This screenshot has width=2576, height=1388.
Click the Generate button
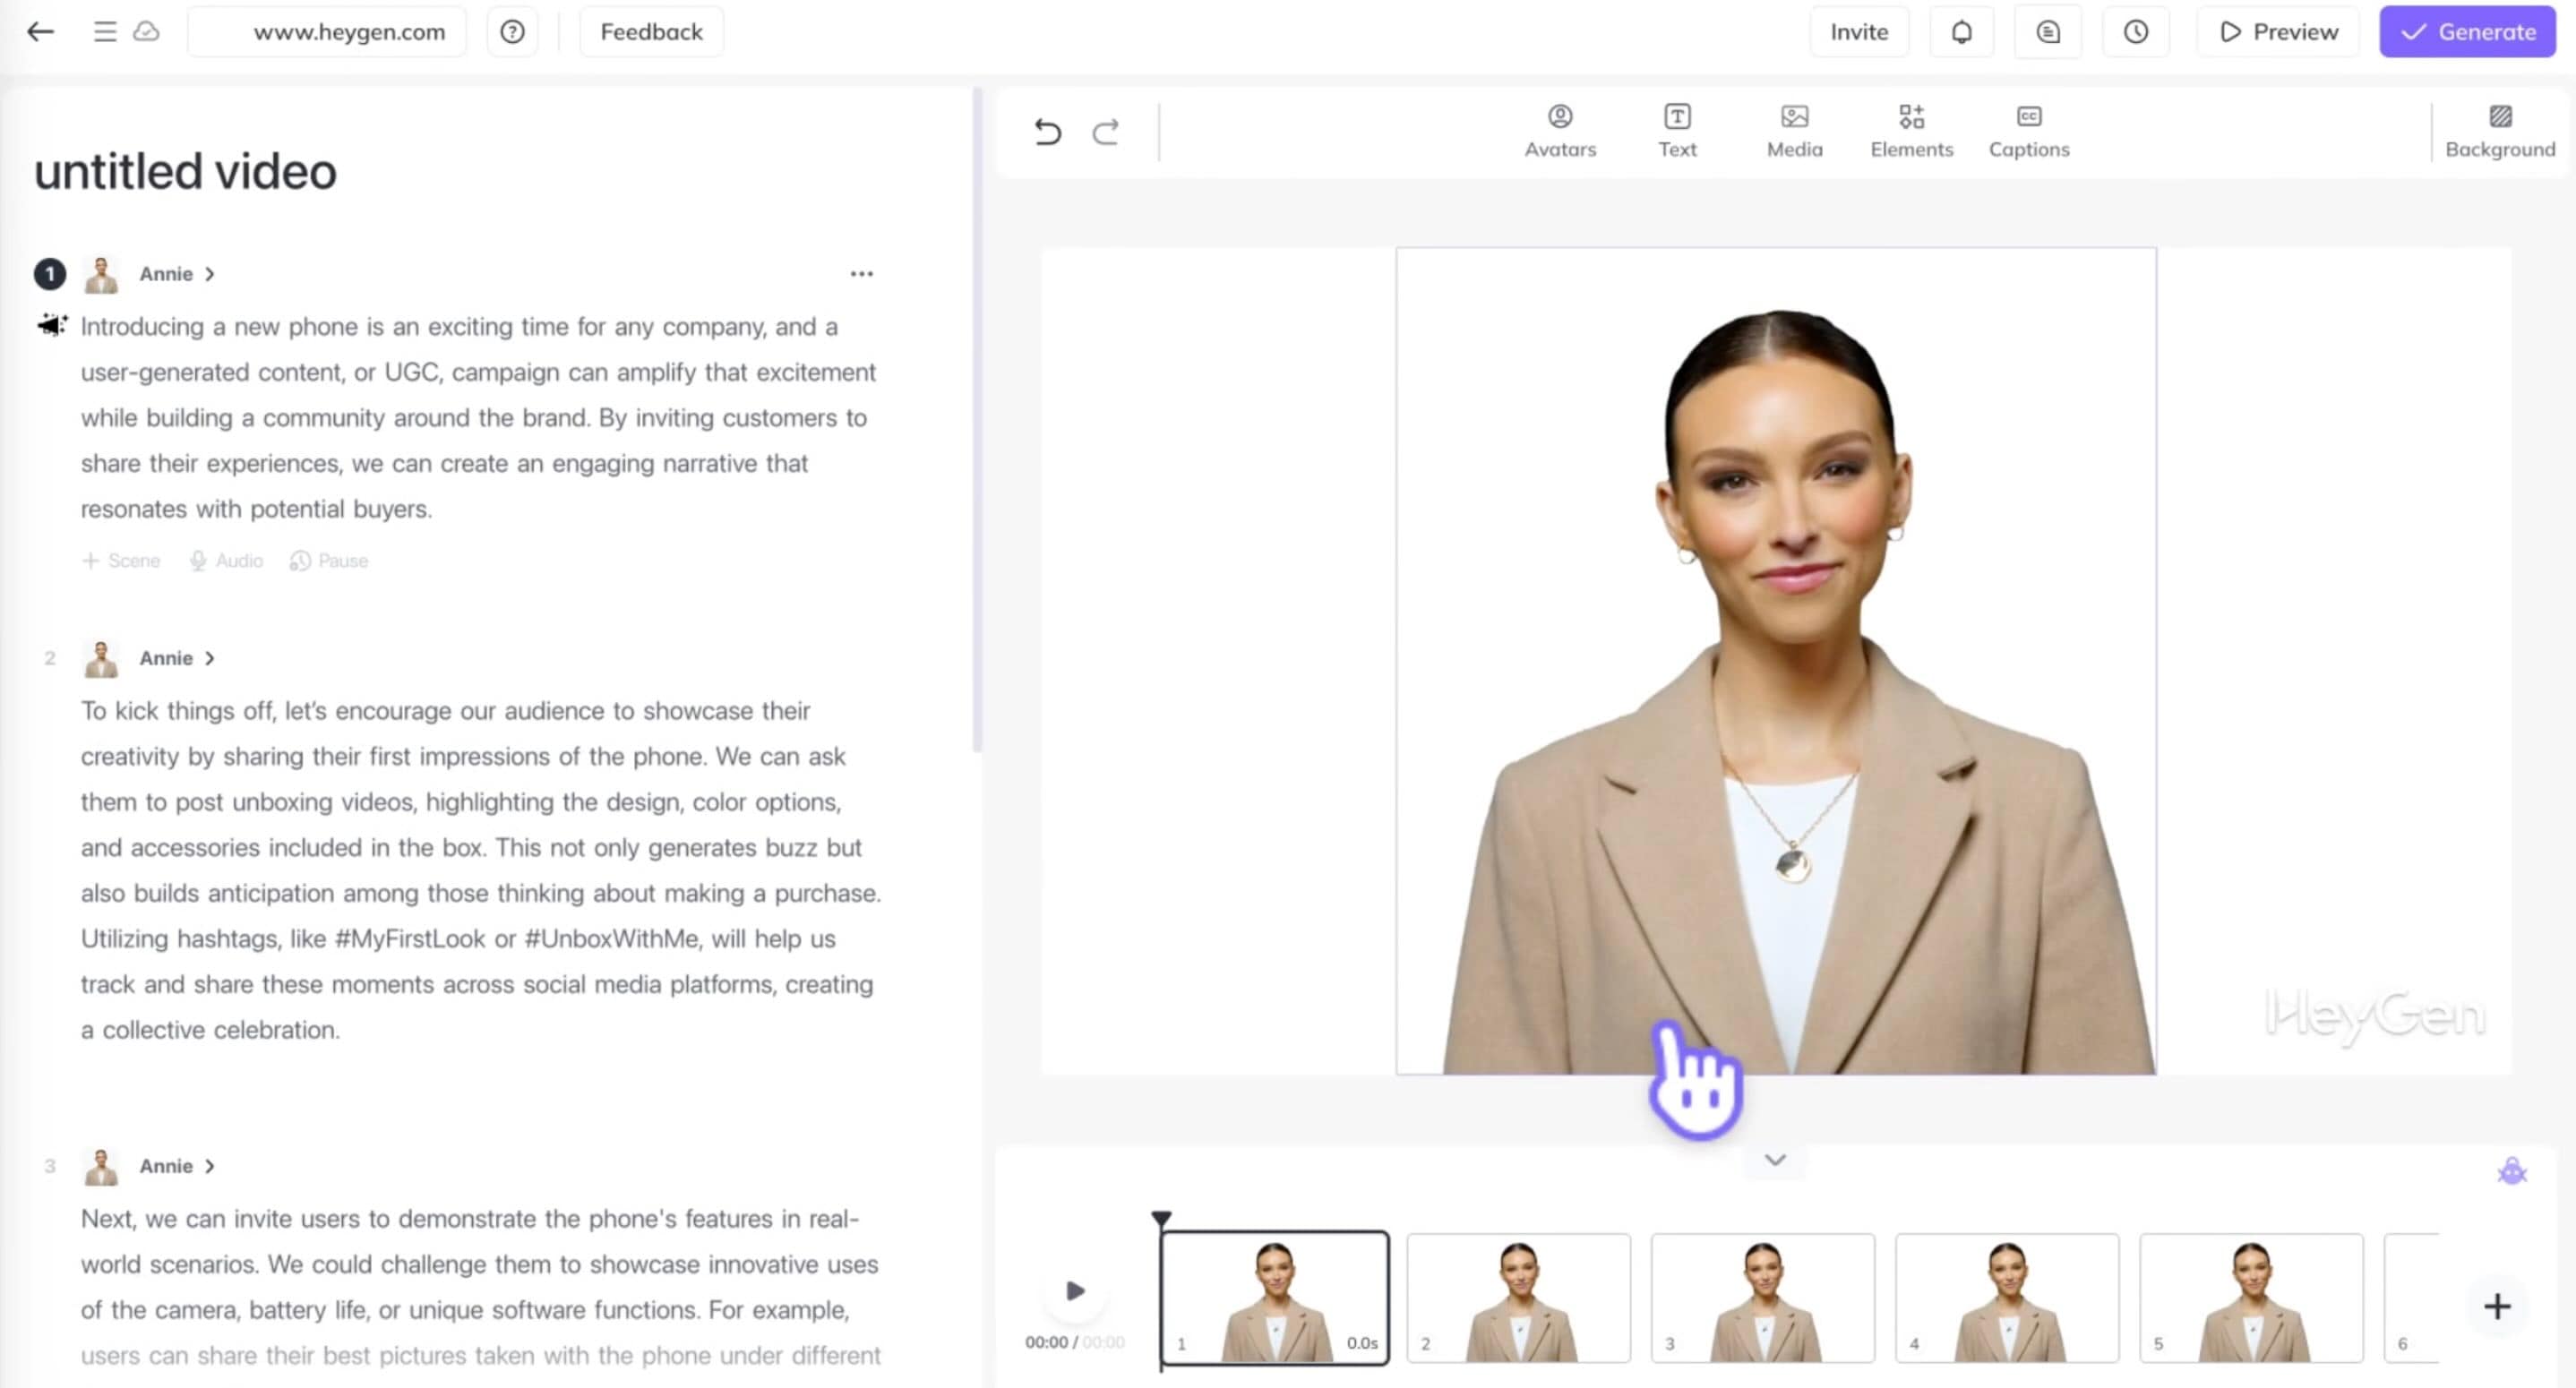2466,31
